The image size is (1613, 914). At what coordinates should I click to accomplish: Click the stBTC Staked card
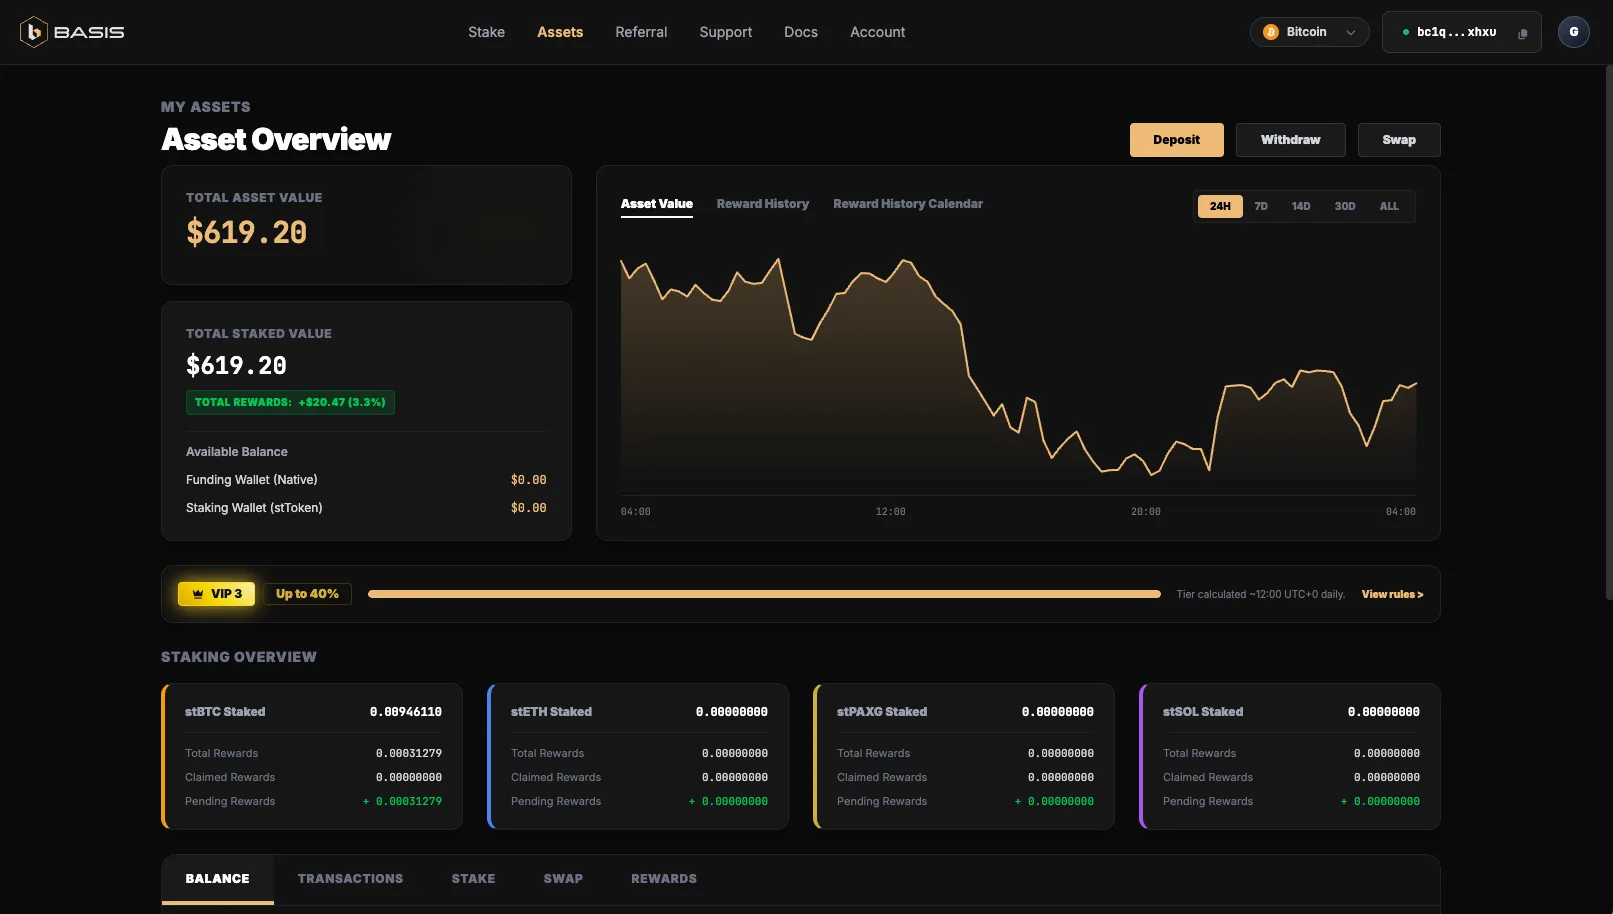tap(312, 756)
